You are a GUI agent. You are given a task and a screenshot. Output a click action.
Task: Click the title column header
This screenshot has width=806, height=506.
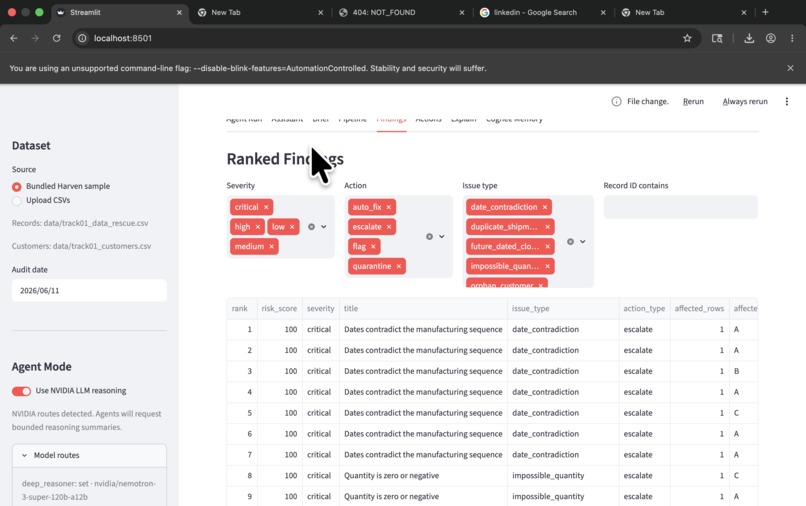[x=423, y=309]
